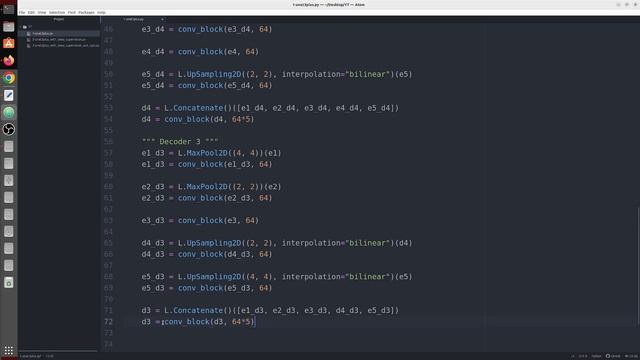
Task: Click the Git changes indicator in status bar
Action: 631,356
